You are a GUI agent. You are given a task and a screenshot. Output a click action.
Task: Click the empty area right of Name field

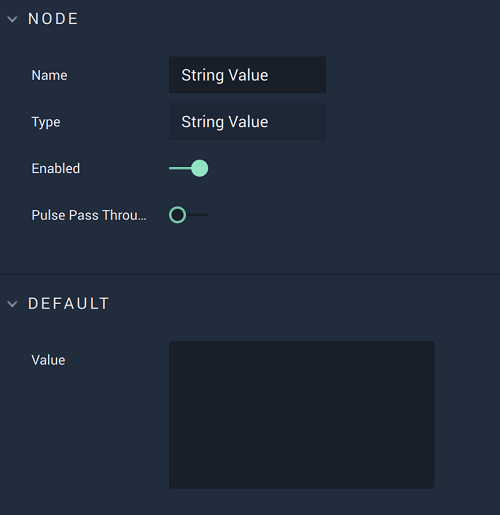pyautogui.click(x=413, y=75)
